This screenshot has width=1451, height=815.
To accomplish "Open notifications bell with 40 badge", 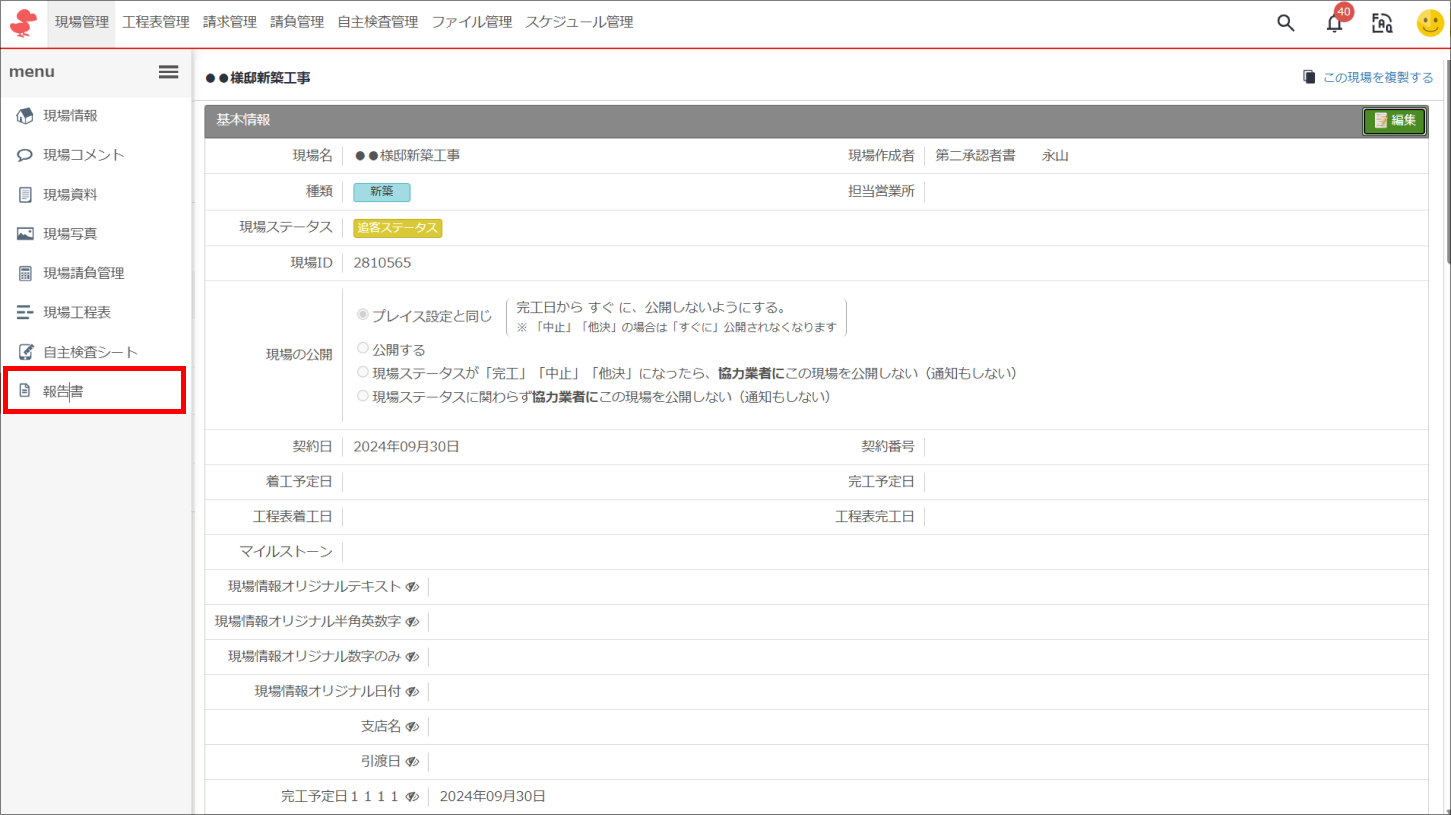I will pyautogui.click(x=1335, y=24).
